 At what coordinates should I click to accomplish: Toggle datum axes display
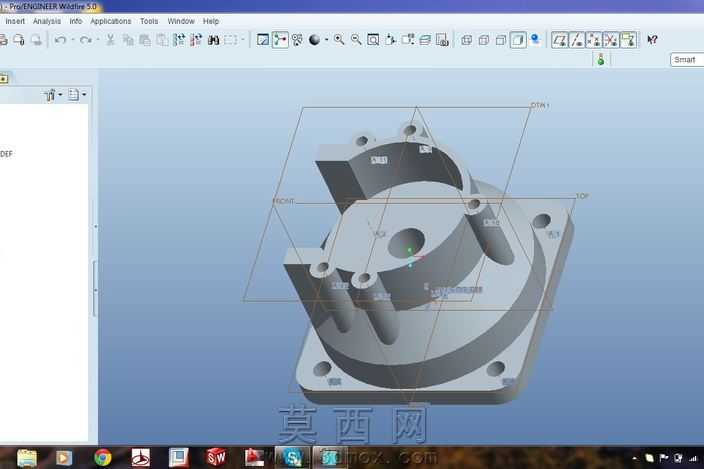pos(576,40)
